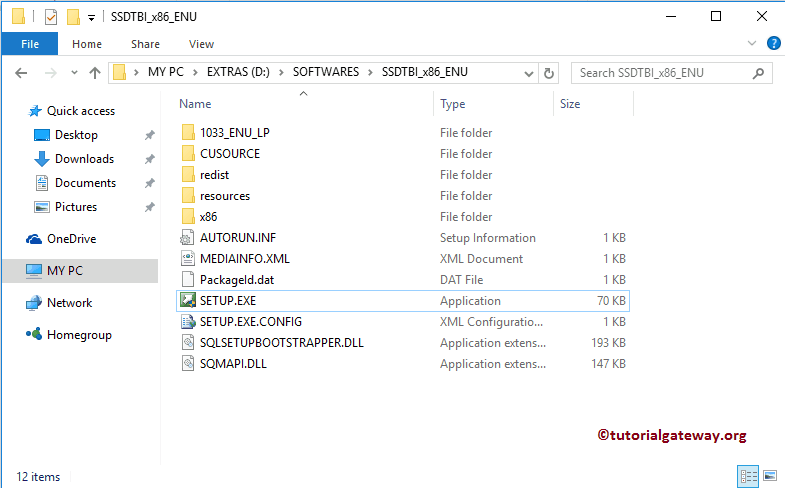Image resolution: width=785 pixels, height=488 pixels.
Task: Go up one folder level
Action: pos(95,73)
